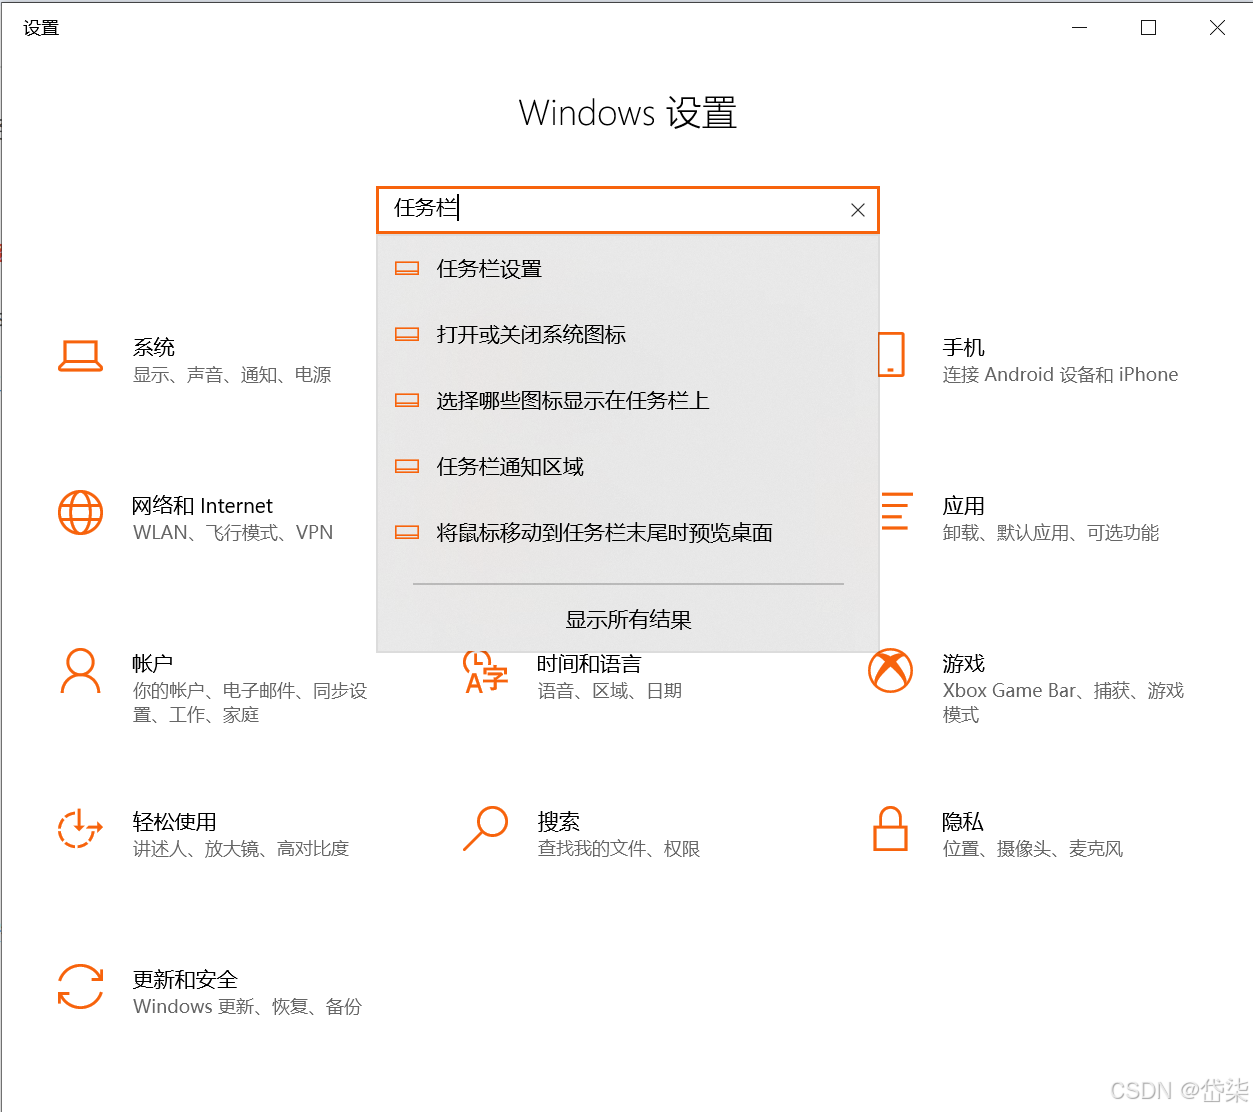This screenshot has height=1112, width=1253.
Task: Select 将鼠标移动到任务栏末尾时预览桌面 suggestion
Action: 628,532
